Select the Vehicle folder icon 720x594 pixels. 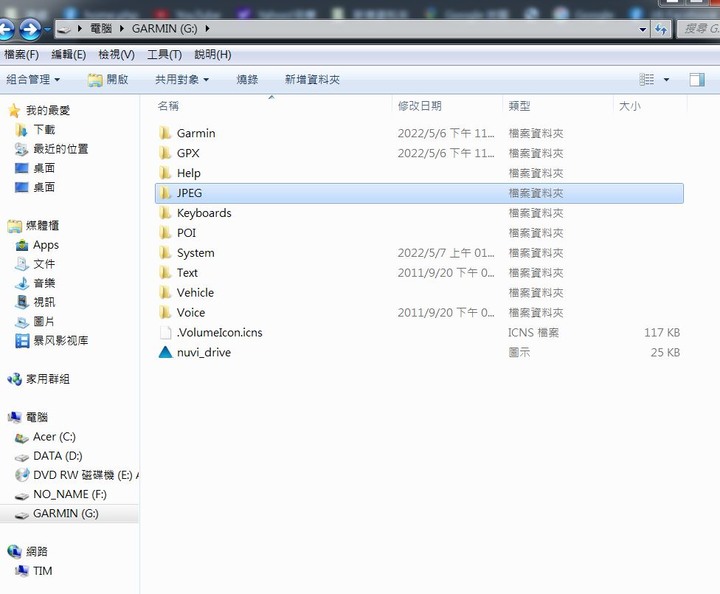tap(165, 292)
